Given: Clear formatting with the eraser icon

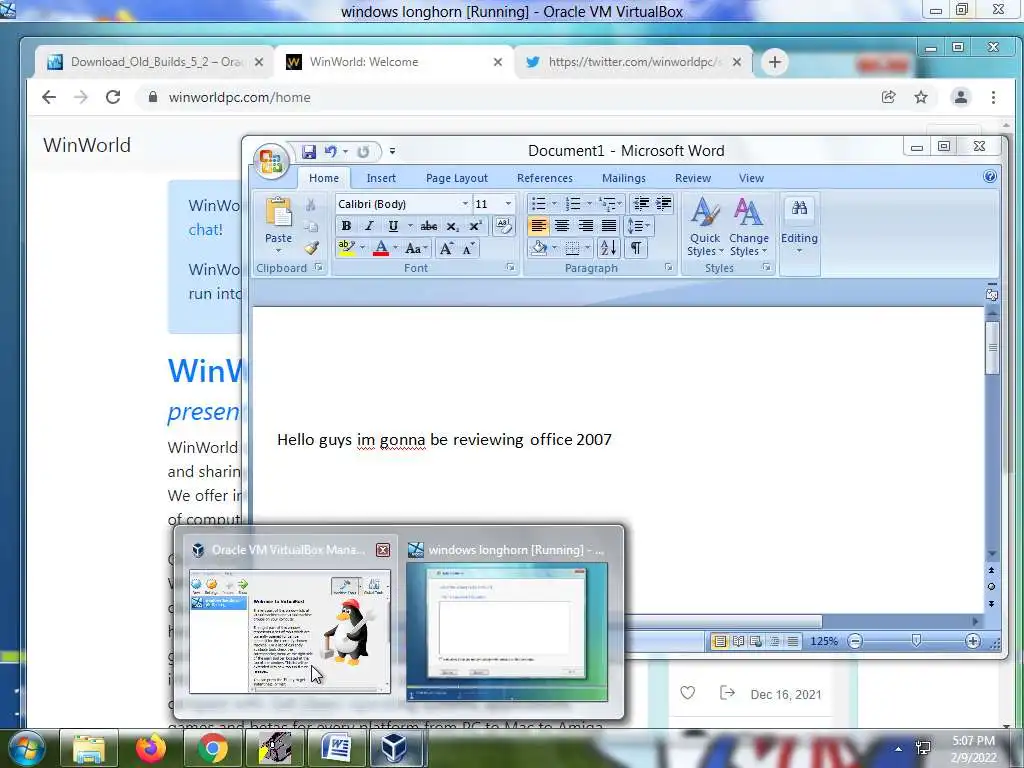Looking at the screenshot, I should tap(503, 226).
